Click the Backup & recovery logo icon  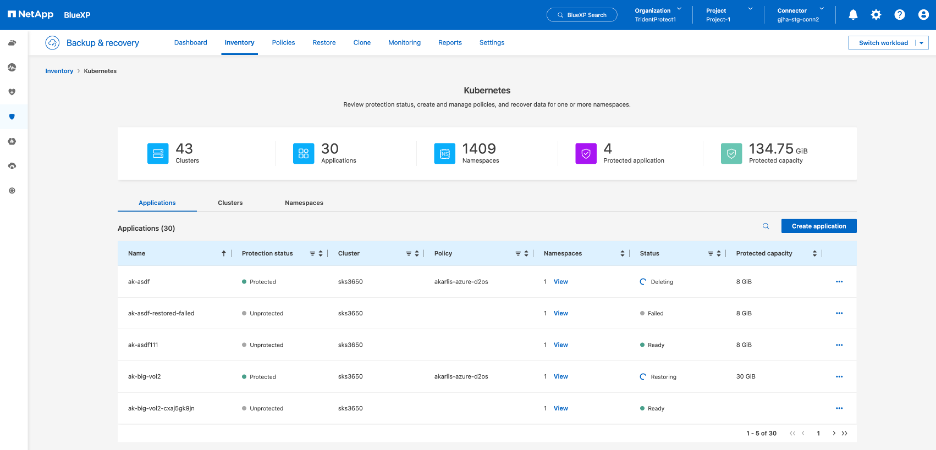(53, 43)
